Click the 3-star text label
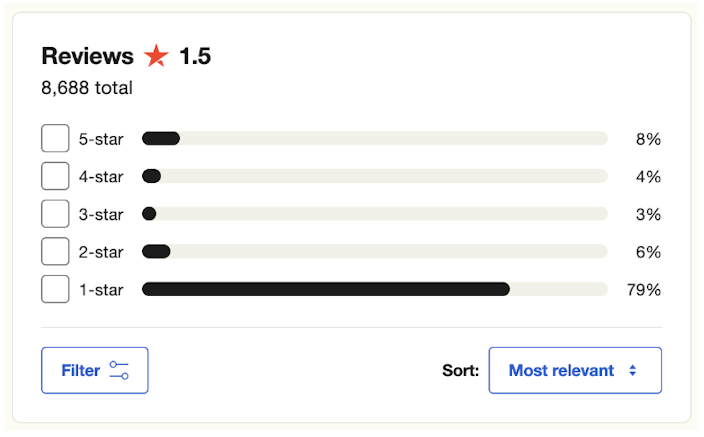The image size is (704, 437). (x=101, y=214)
